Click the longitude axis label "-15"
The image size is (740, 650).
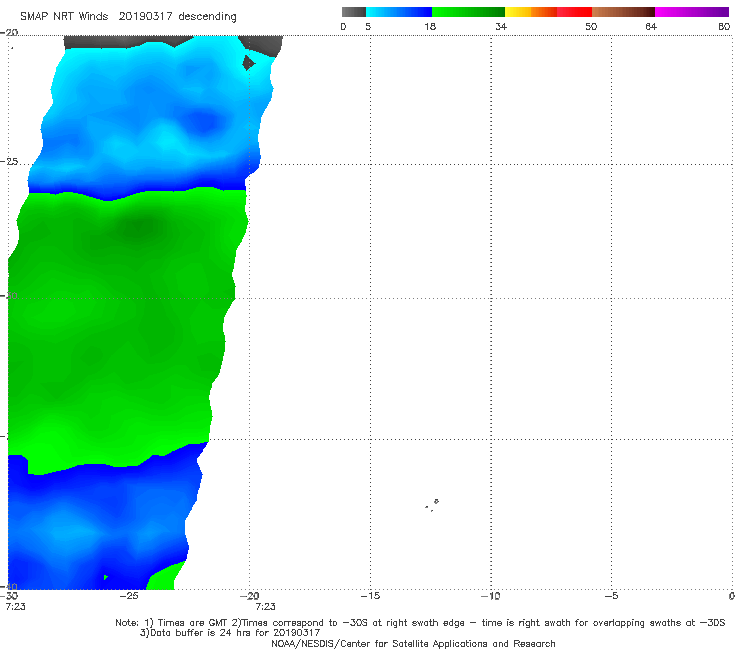[x=370, y=596]
